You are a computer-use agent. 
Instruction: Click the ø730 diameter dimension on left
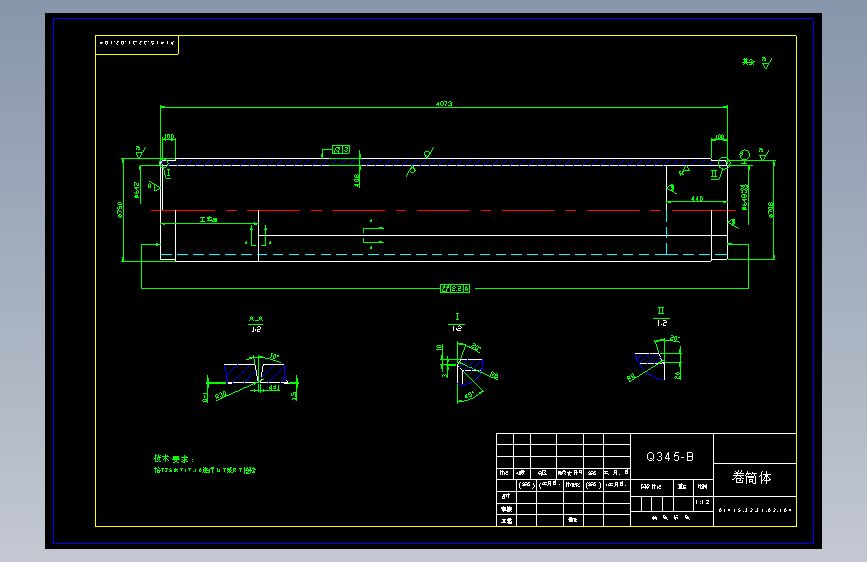(120, 210)
